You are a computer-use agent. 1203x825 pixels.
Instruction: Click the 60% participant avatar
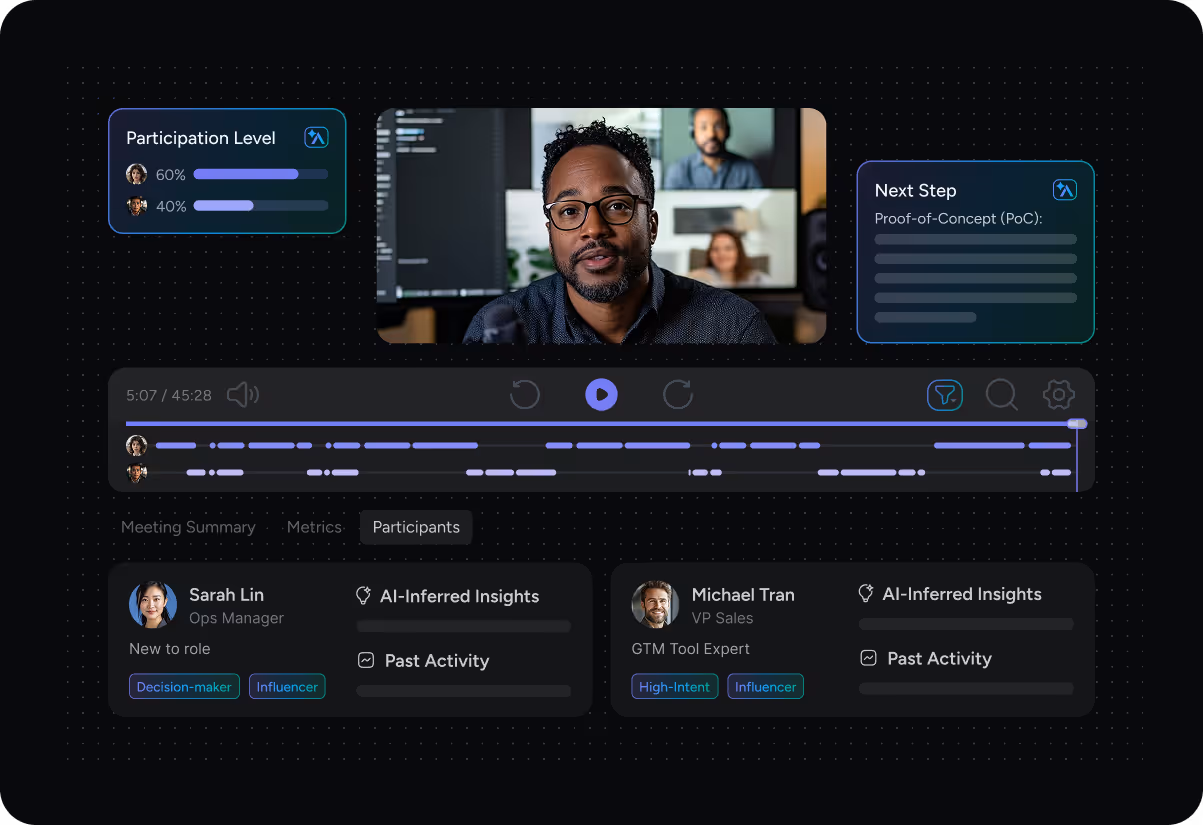pos(137,175)
